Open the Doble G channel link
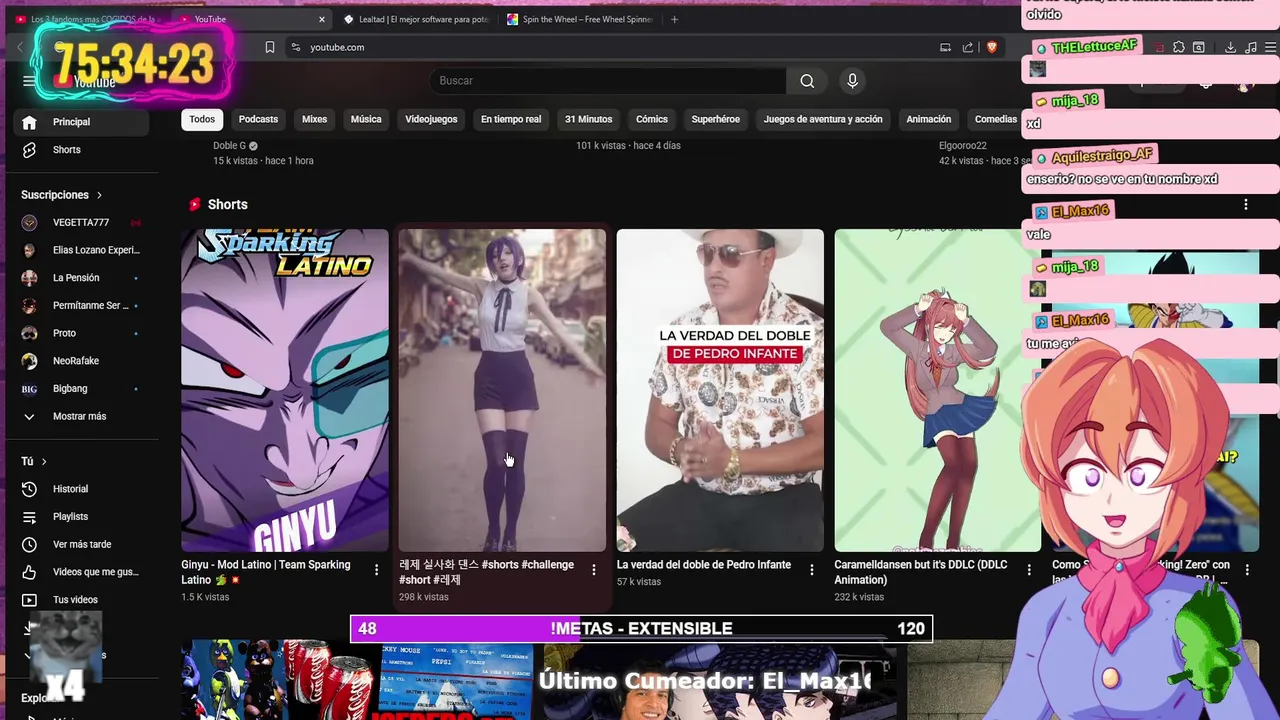 pos(229,146)
